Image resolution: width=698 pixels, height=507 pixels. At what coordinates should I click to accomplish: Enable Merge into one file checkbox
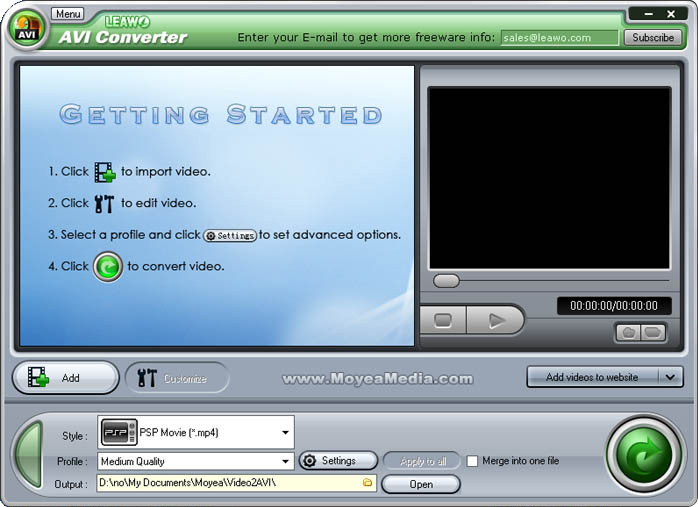(x=472, y=461)
